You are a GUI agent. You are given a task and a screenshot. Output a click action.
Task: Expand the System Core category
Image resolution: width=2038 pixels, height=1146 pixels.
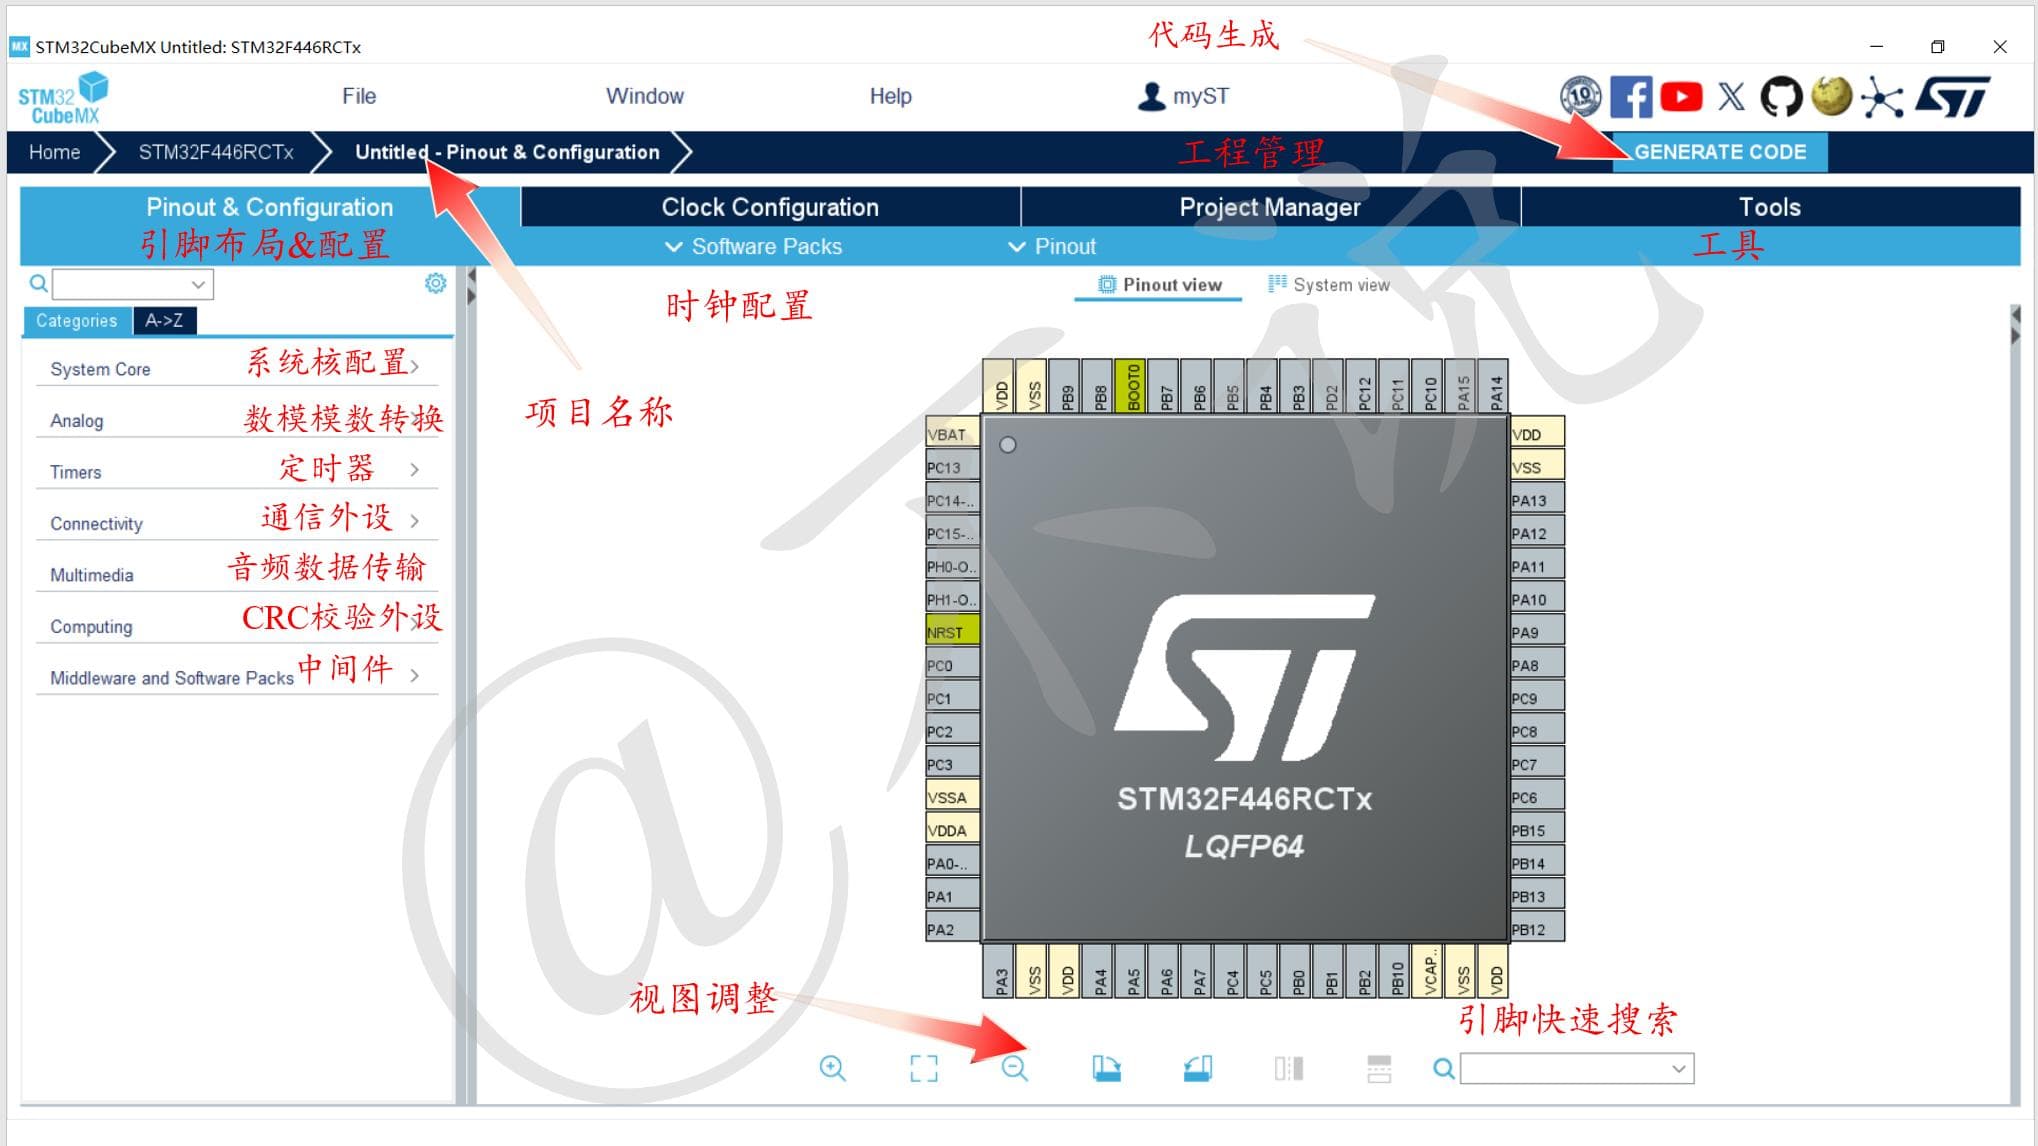(x=237, y=368)
